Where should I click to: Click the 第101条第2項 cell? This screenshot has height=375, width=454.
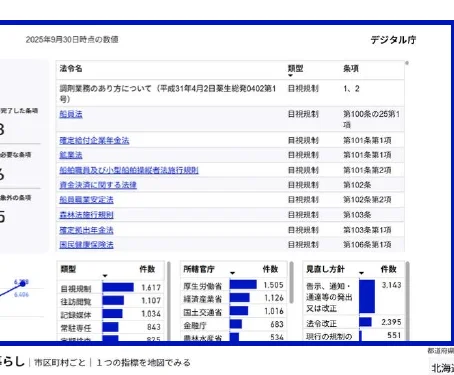[367, 170]
